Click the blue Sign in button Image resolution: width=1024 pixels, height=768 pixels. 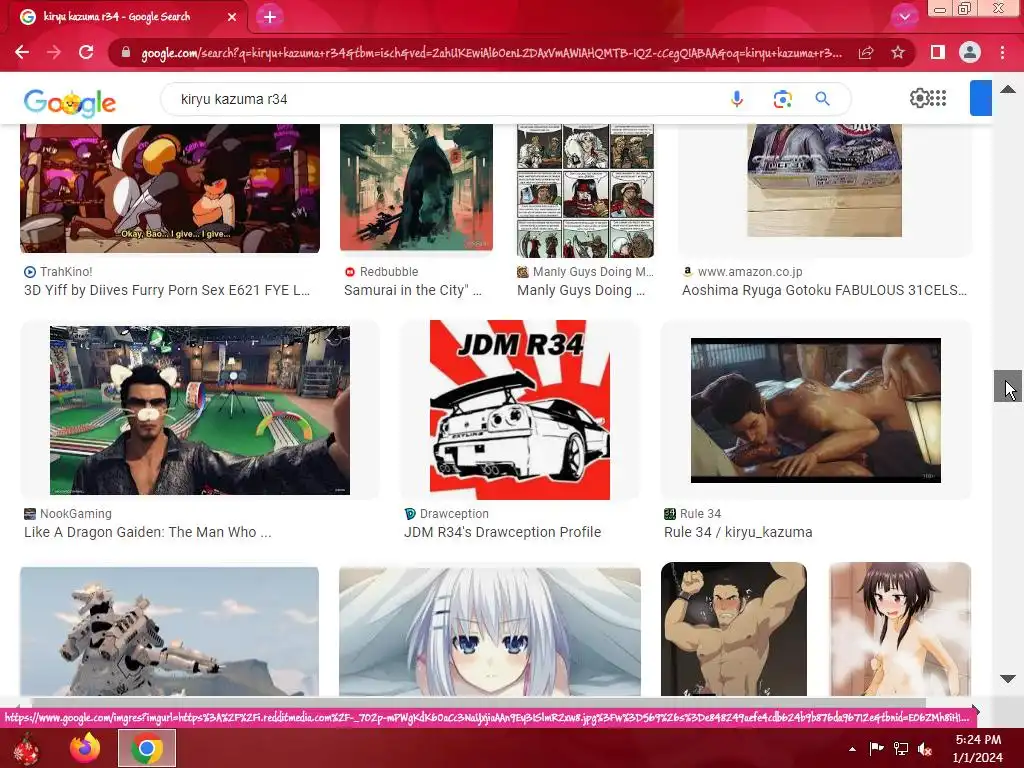(x=981, y=98)
